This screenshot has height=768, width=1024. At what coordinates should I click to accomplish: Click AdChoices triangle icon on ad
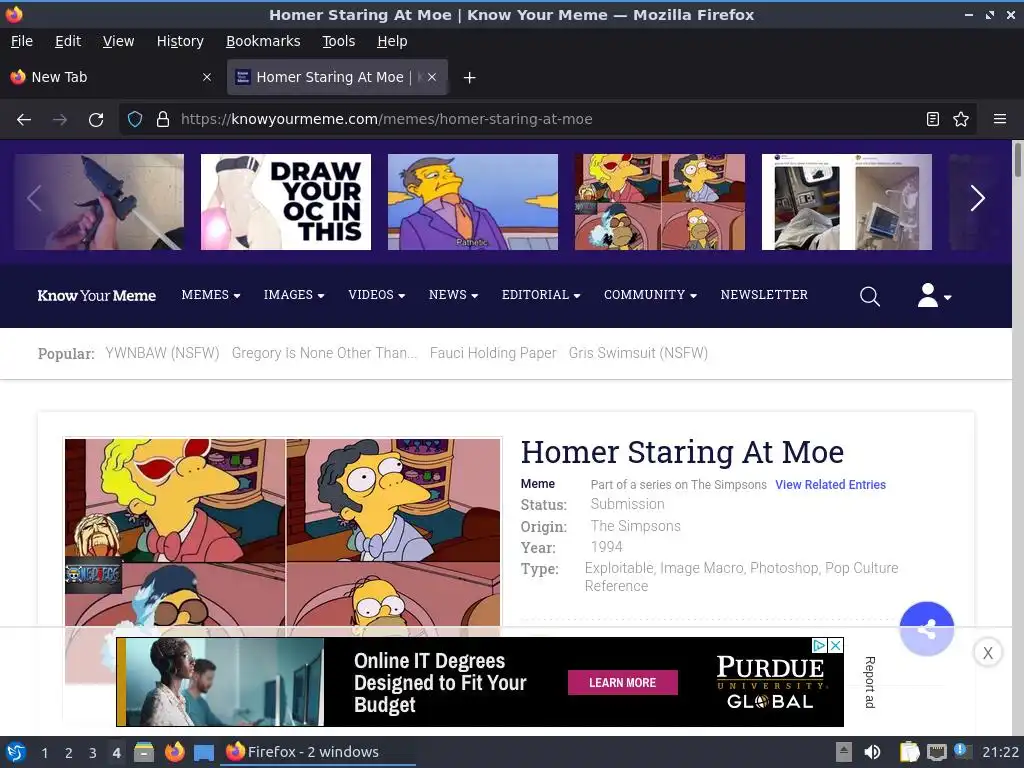(820, 645)
